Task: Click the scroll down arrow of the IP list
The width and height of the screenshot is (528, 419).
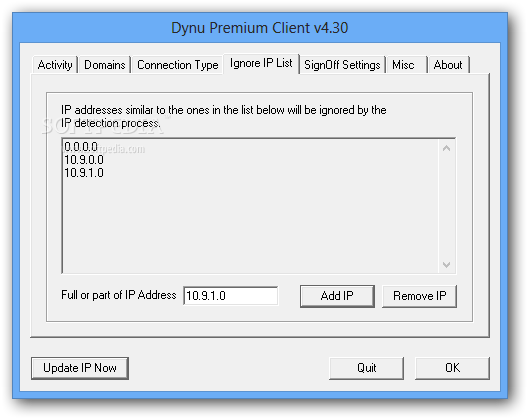Action: pos(447,264)
